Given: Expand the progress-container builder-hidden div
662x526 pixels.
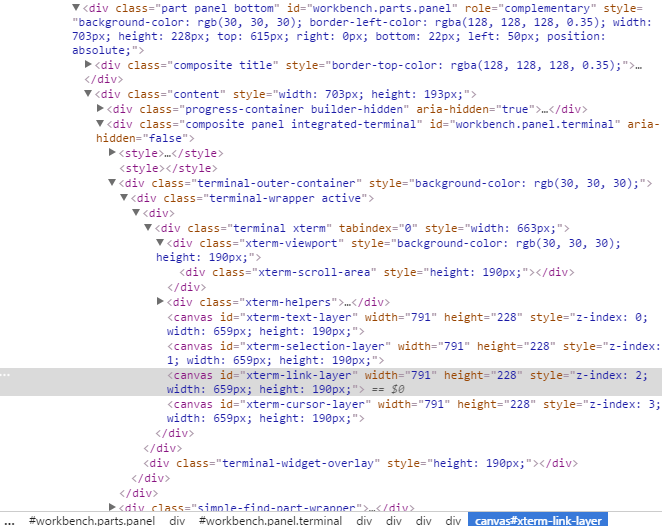Looking at the screenshot, I should 100,108.
